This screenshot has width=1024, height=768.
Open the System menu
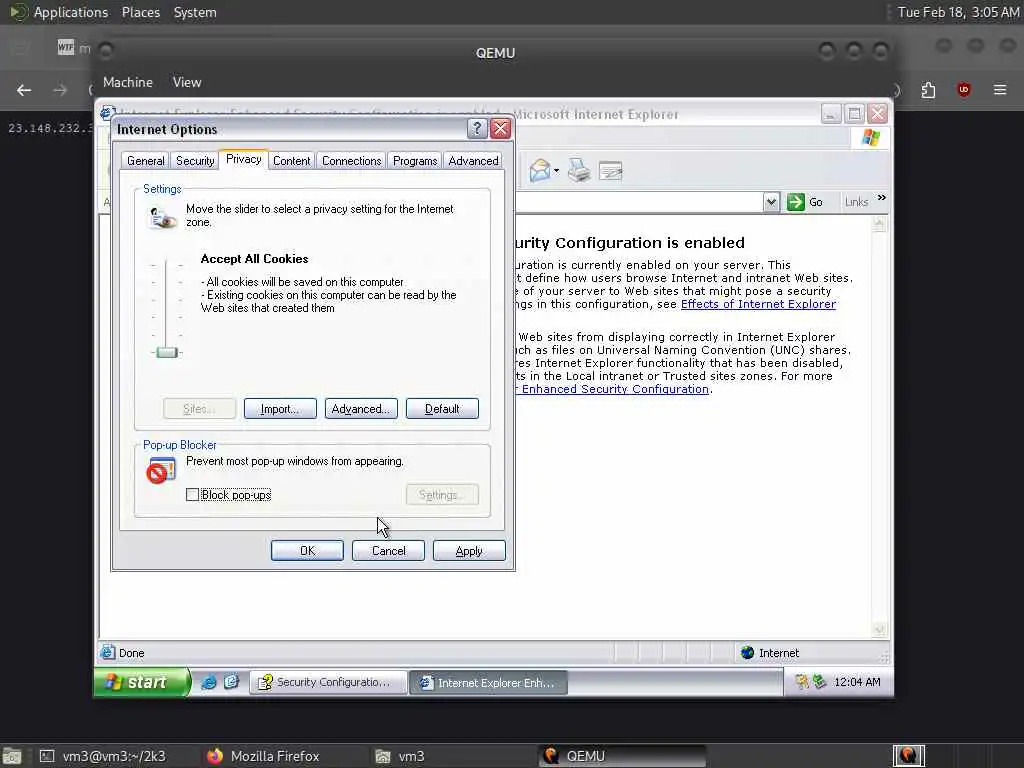click(x=195, y=12)
